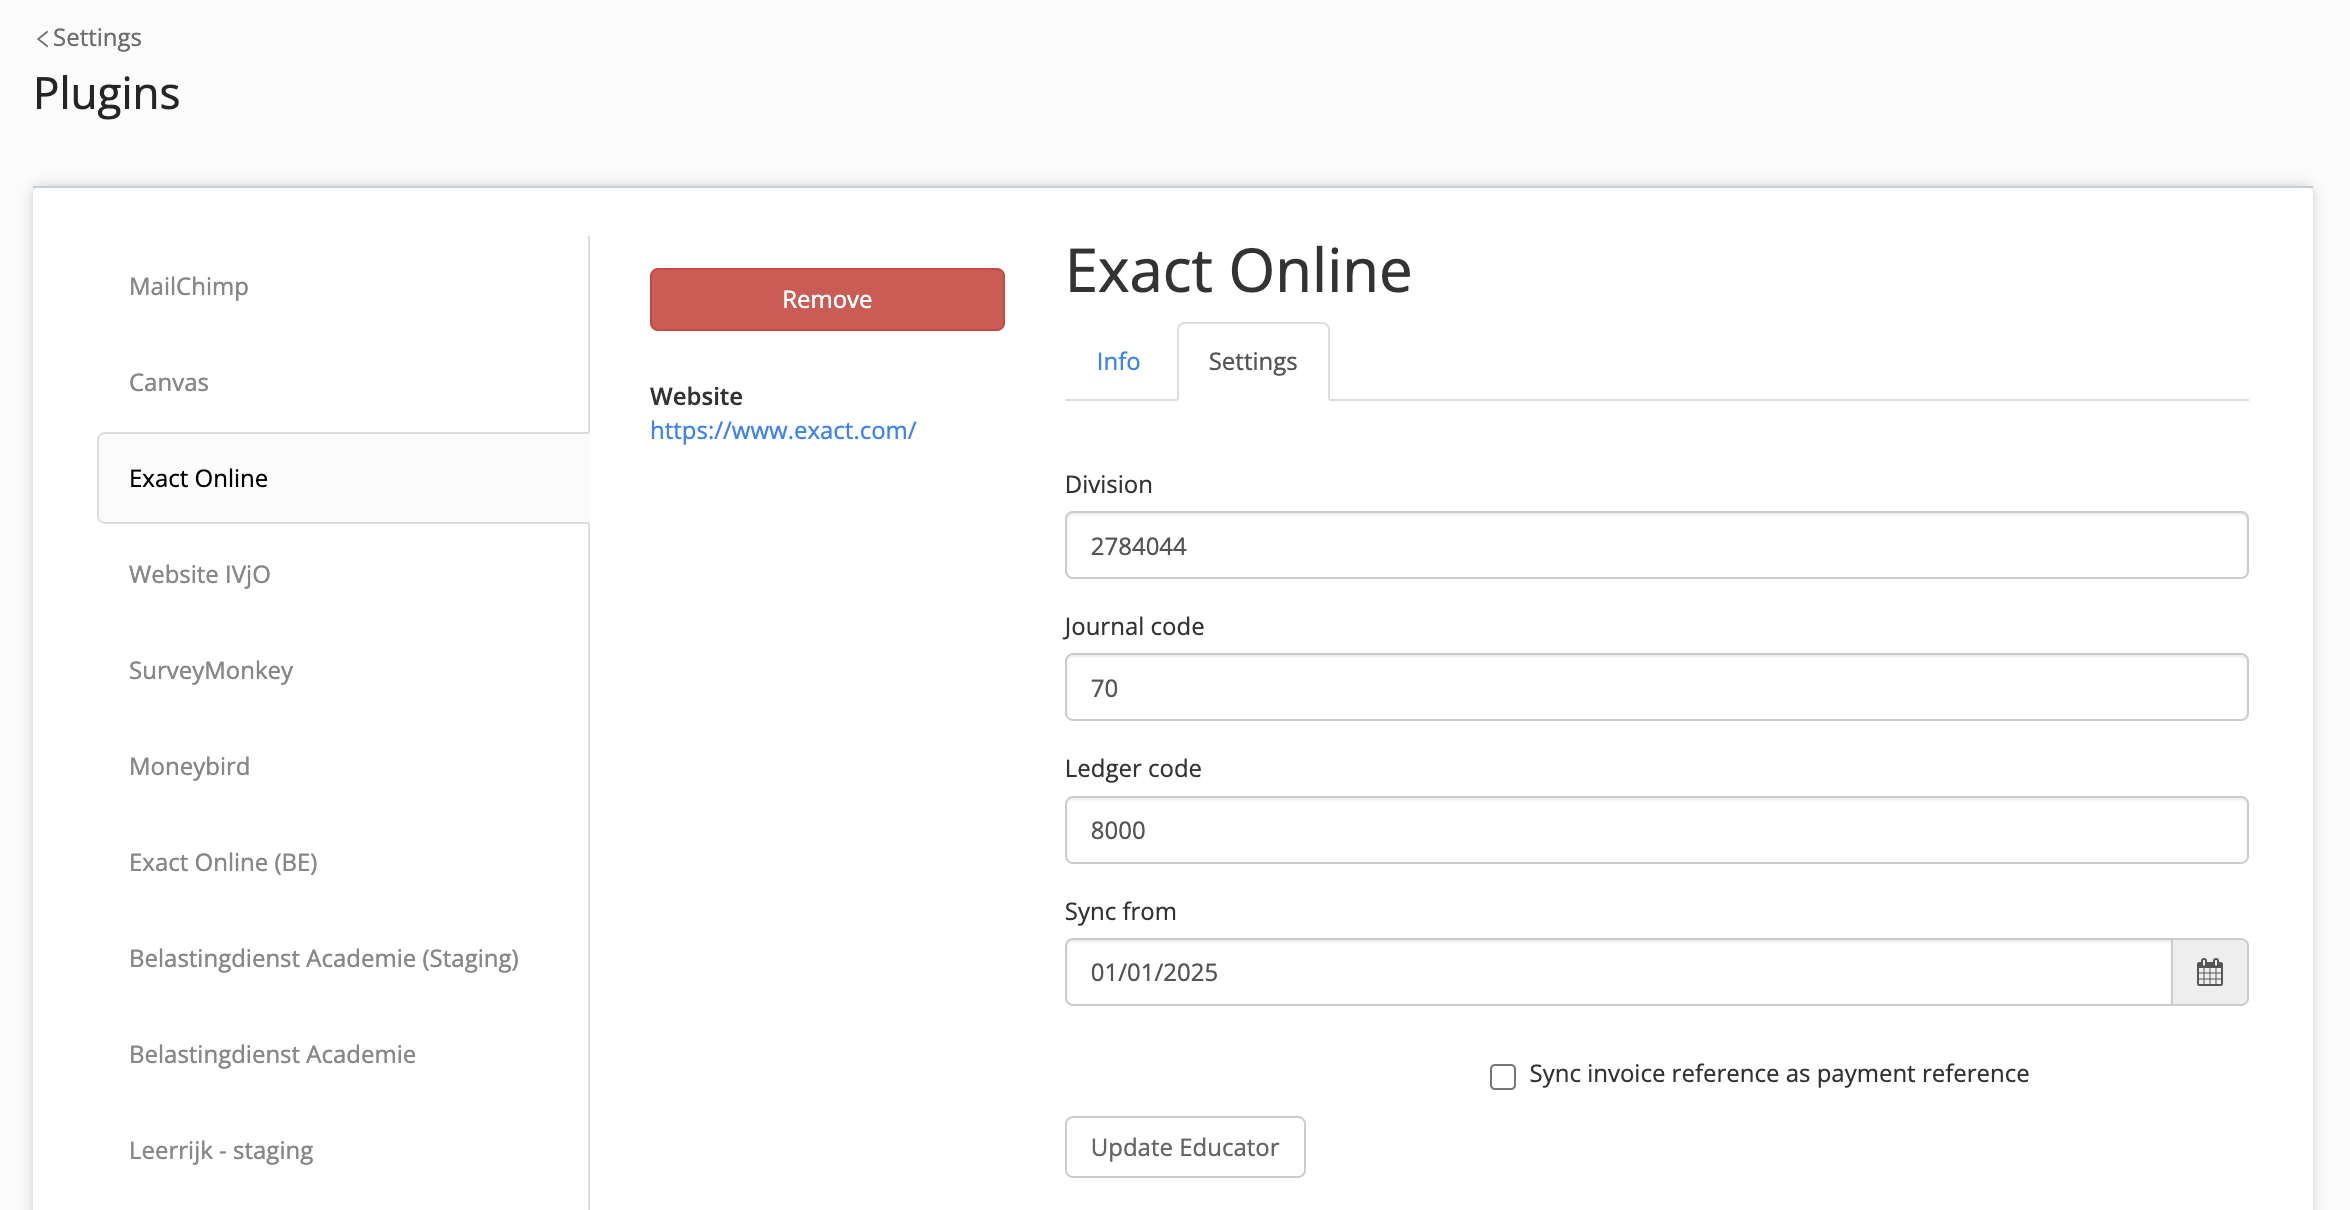Screen dimensions: 2350x1210
Task: Select MailChimp in the plugin list
Action: click(189, 286)
